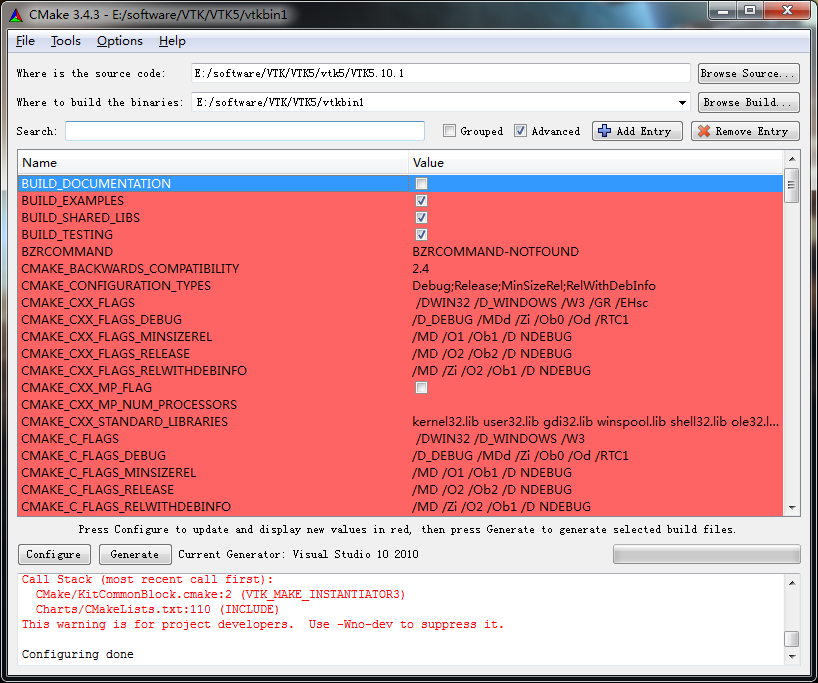Uncheck the BUILD_SHARED_LIBS checkbox

click(421, 218)
